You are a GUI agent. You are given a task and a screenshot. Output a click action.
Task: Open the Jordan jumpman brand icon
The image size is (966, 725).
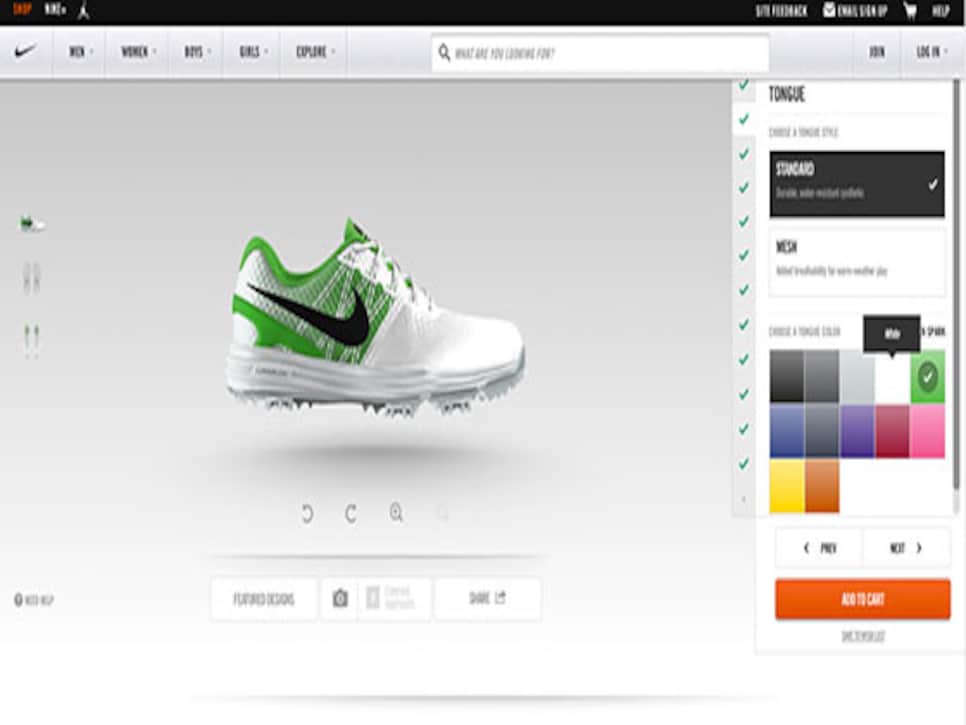click(x=84, y=10)
